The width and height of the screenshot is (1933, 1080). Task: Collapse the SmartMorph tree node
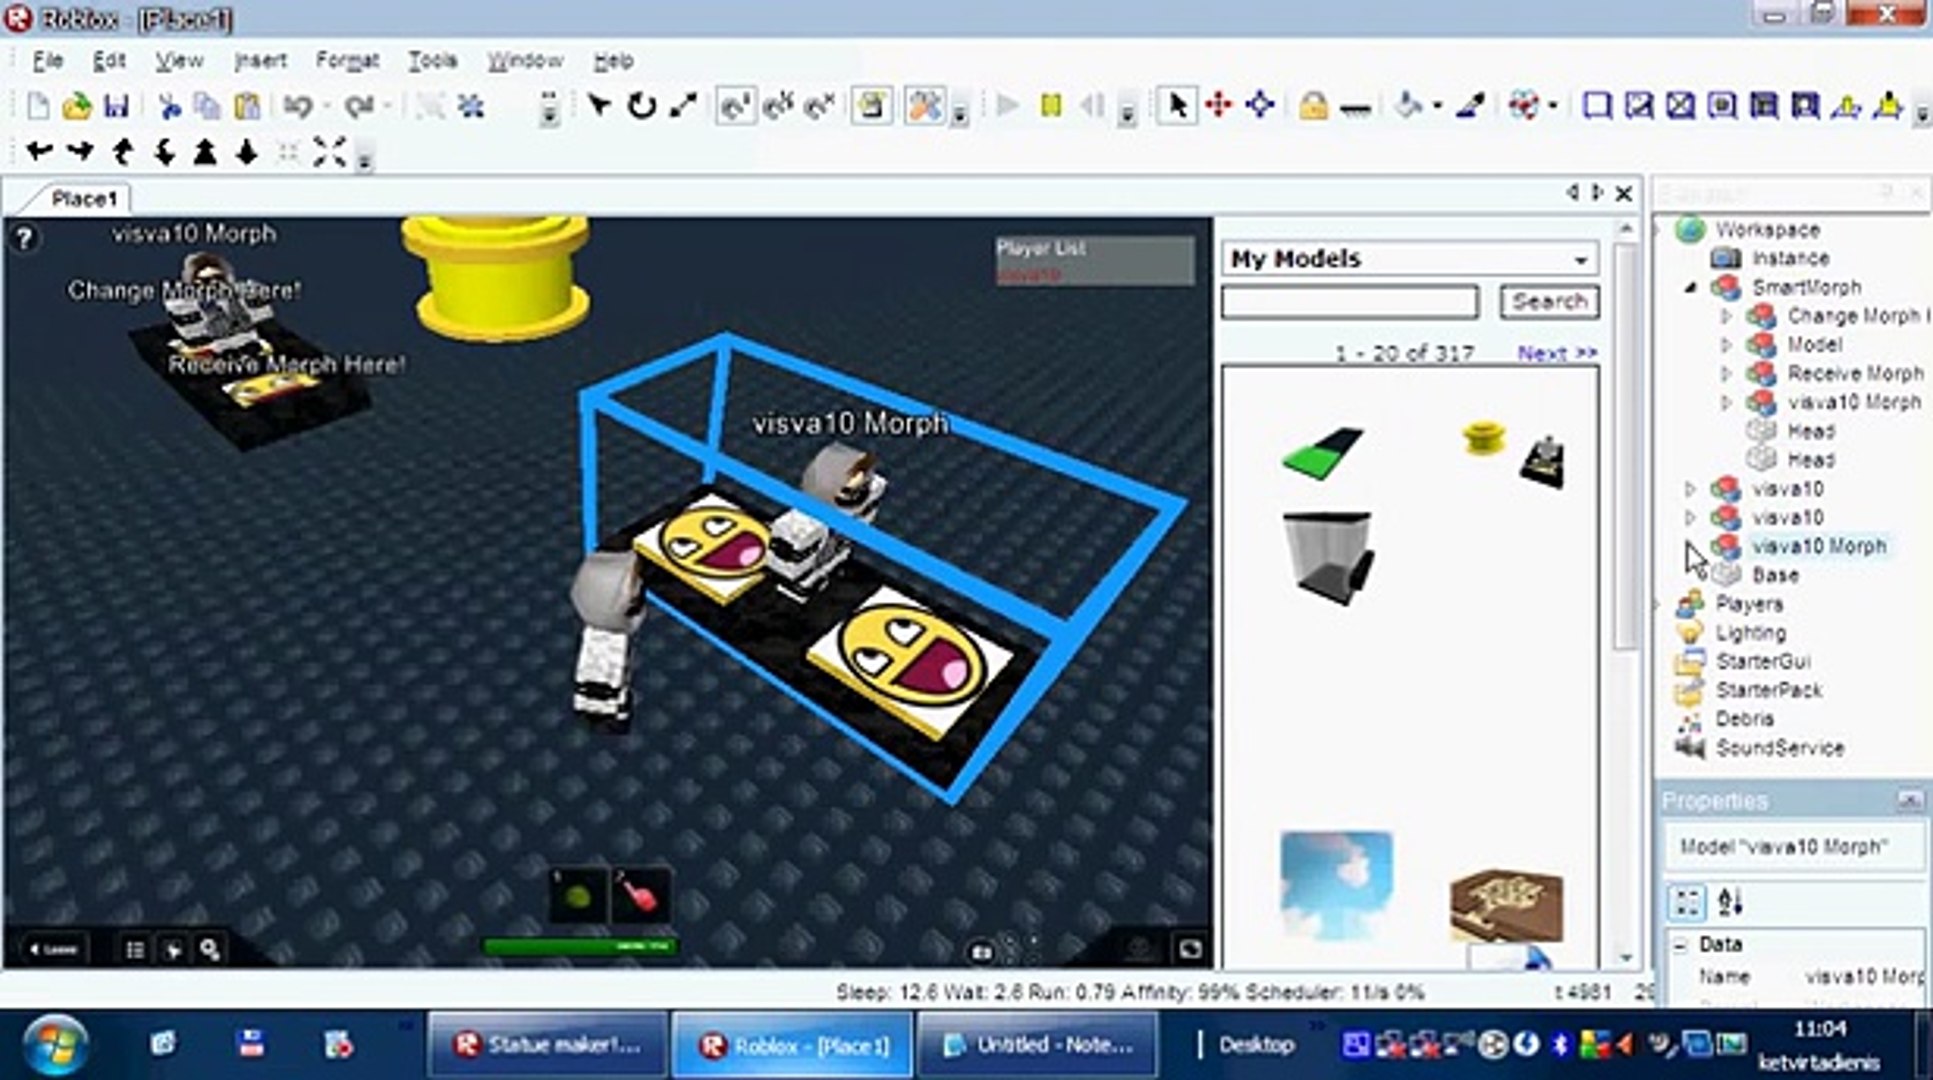1691,288
